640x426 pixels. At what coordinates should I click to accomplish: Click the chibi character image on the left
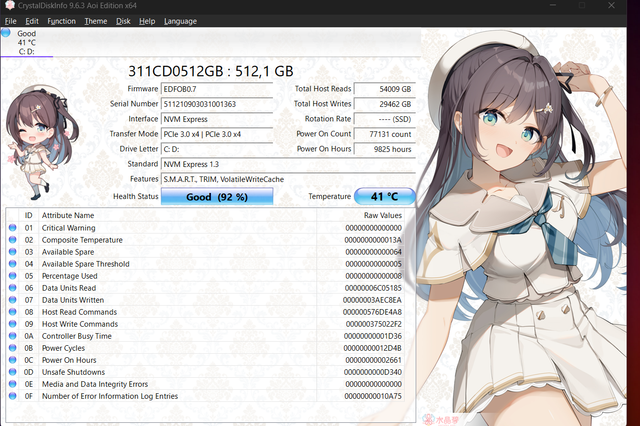click(x=40, y=143)
